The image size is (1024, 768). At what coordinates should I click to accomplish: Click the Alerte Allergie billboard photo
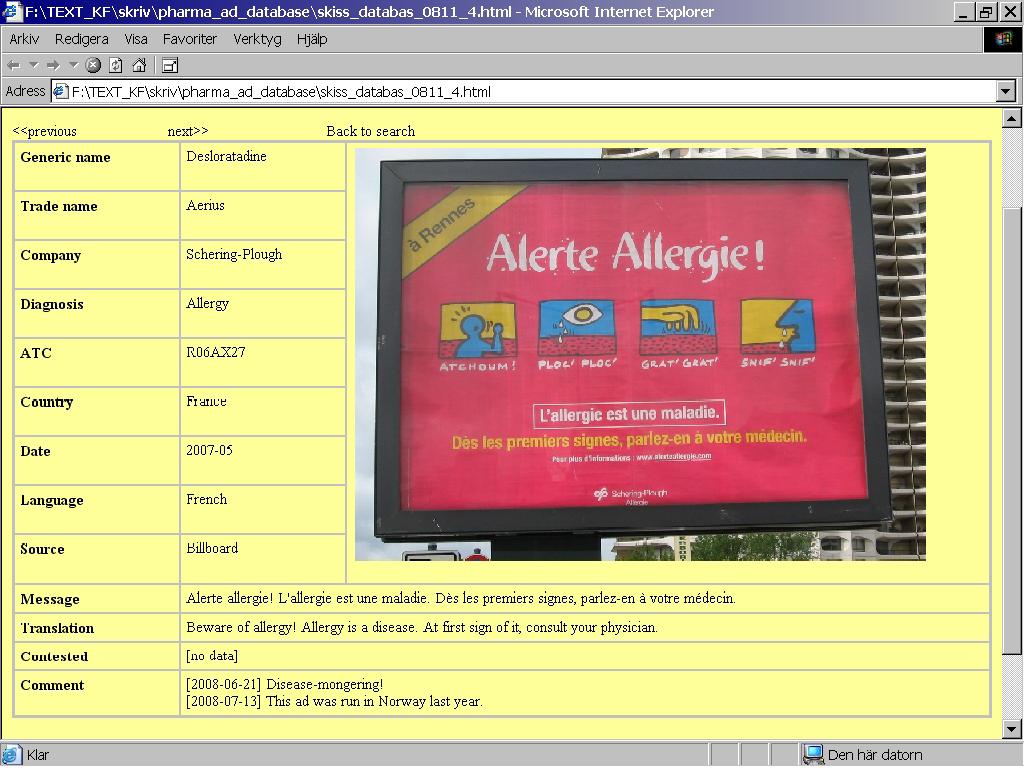[640, 354]
